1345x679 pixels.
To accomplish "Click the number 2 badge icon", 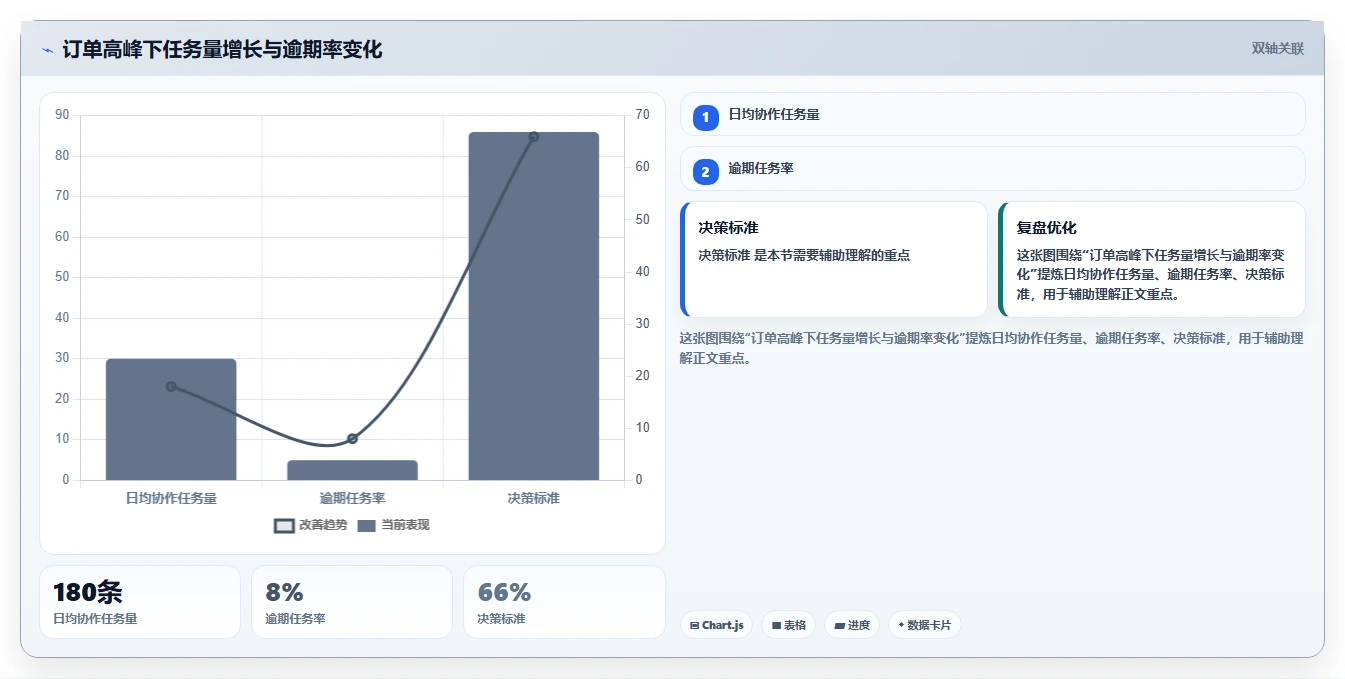I will click(705, 172).
